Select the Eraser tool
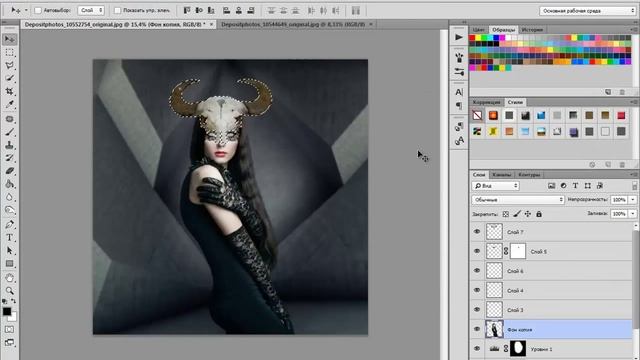The height and width of the screenshot is (360, 640). point(9,171)
